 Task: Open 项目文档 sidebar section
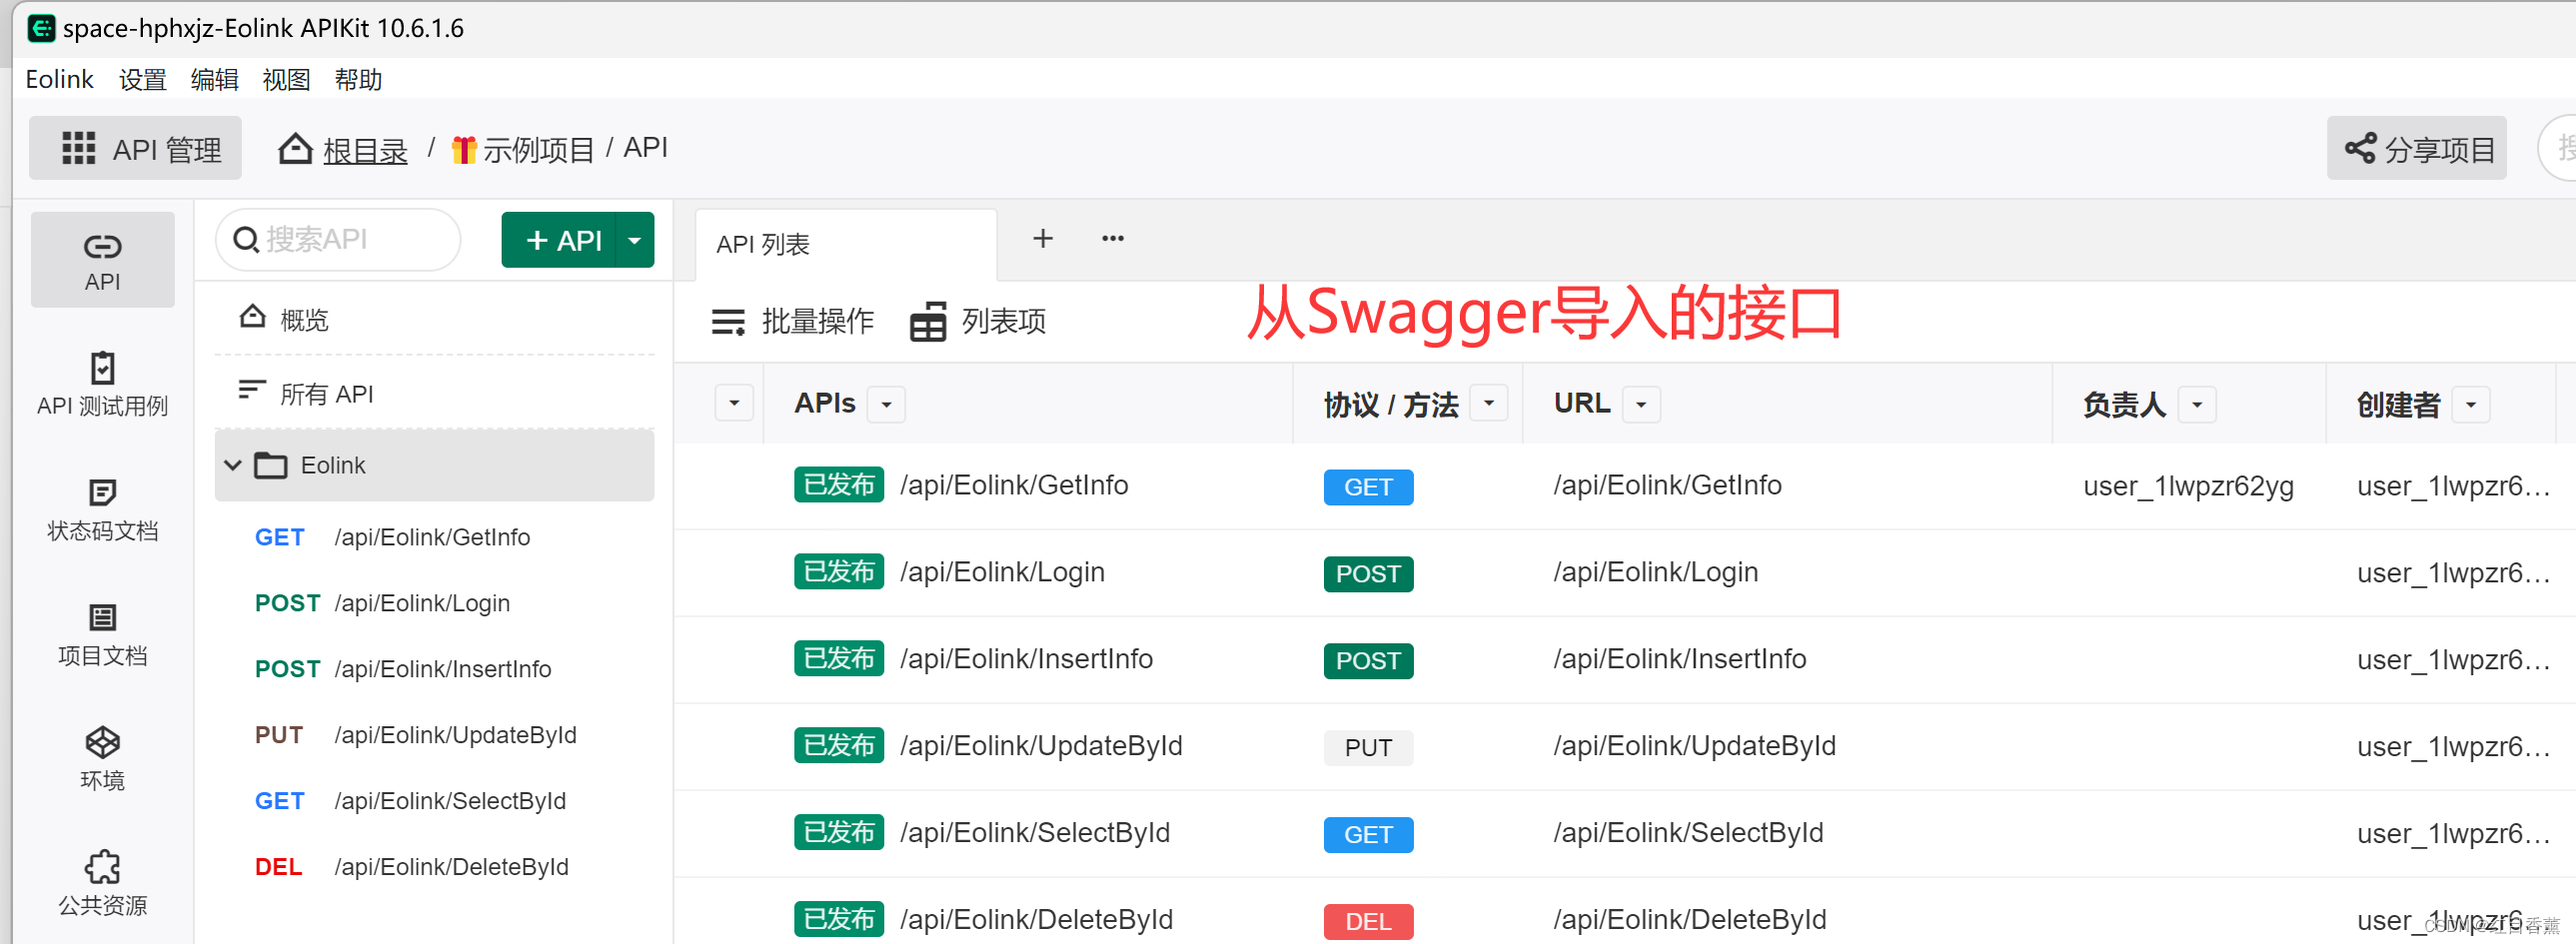(x=102, y=634)
